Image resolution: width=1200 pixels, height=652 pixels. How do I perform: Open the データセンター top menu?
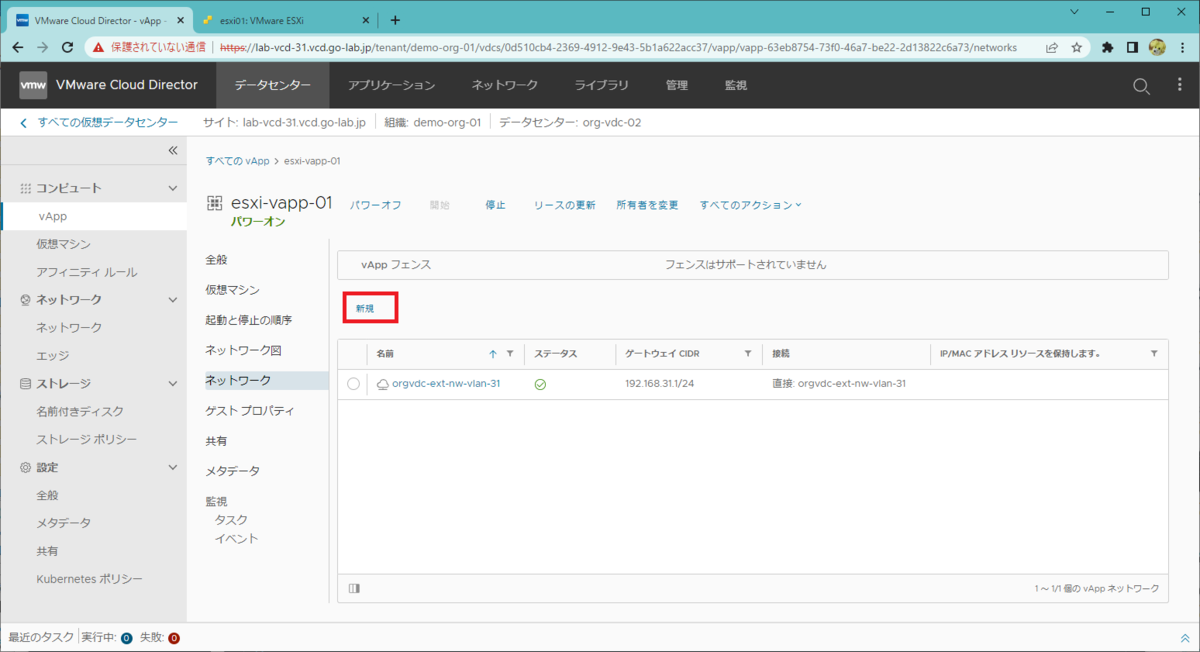click(273, 85)
